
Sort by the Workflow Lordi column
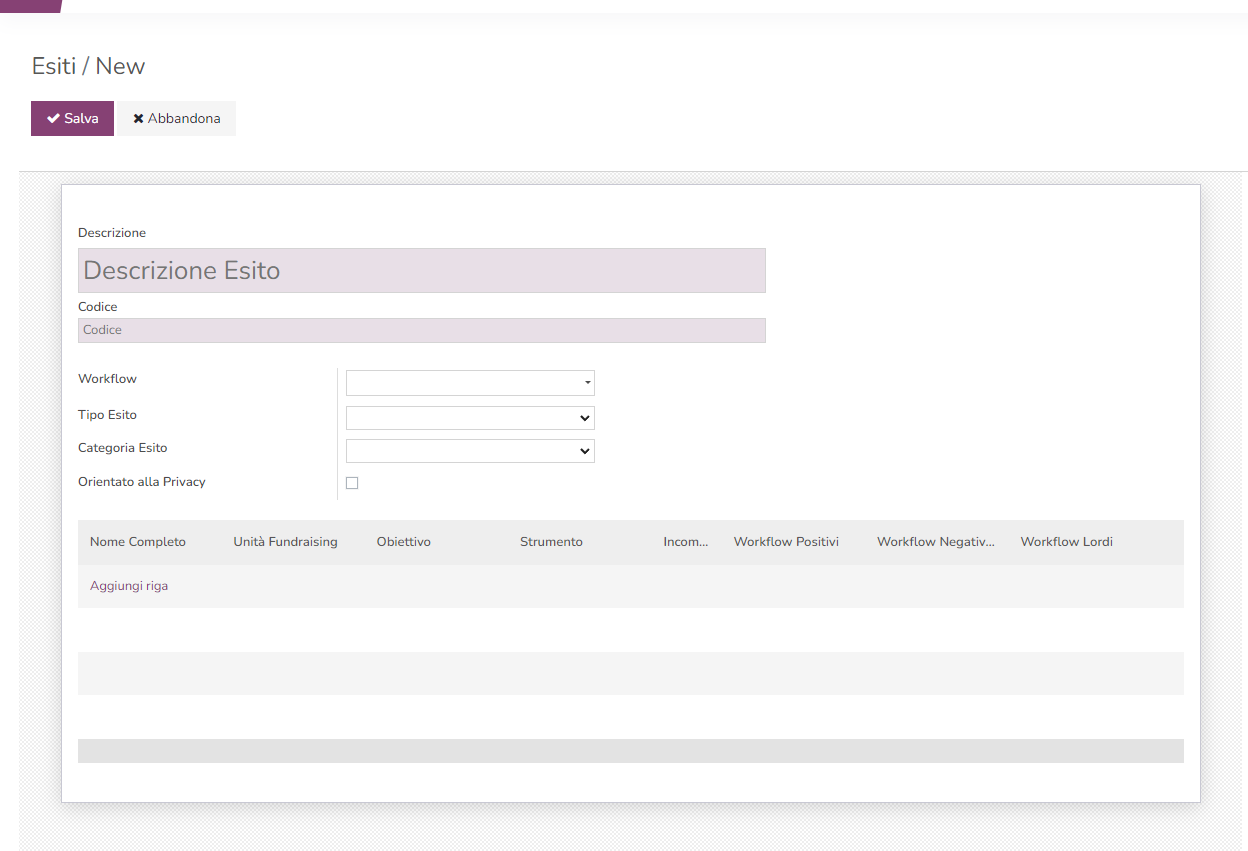[x=1066, y=542]
